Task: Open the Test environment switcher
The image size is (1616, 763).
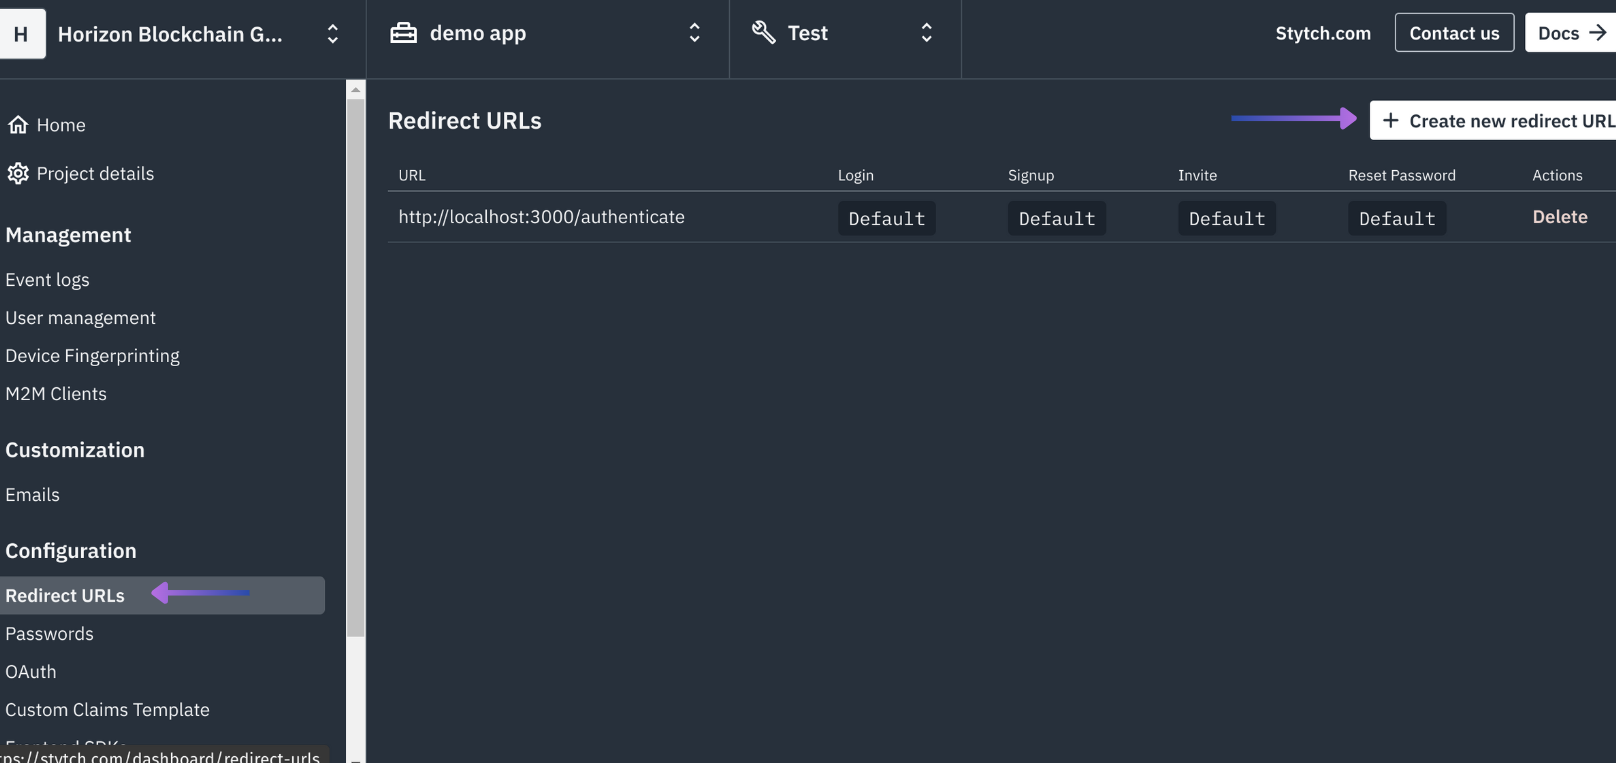Action: (x=926, y=33)
